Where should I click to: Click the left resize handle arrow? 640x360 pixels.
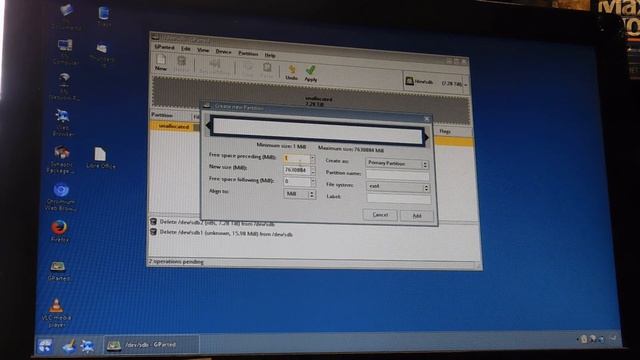(x=209, y=125)
